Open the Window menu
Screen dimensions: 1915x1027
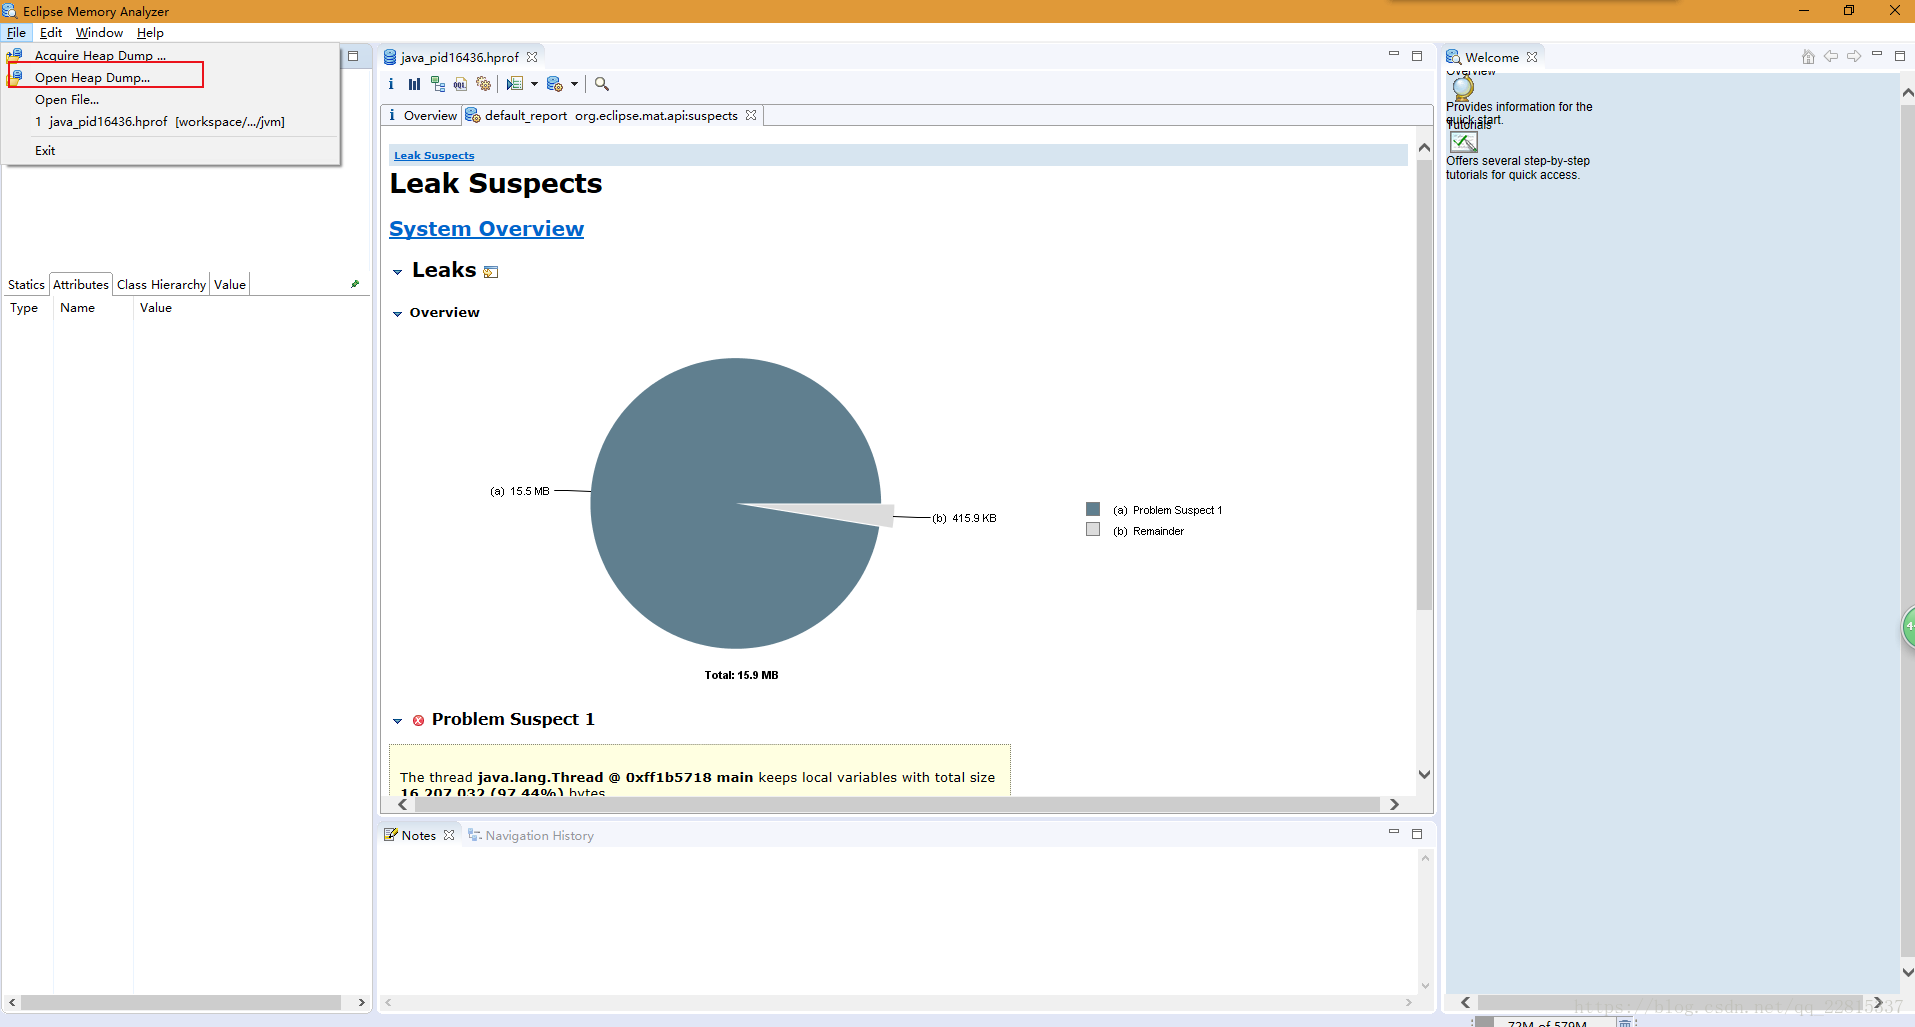coord(99,33)
